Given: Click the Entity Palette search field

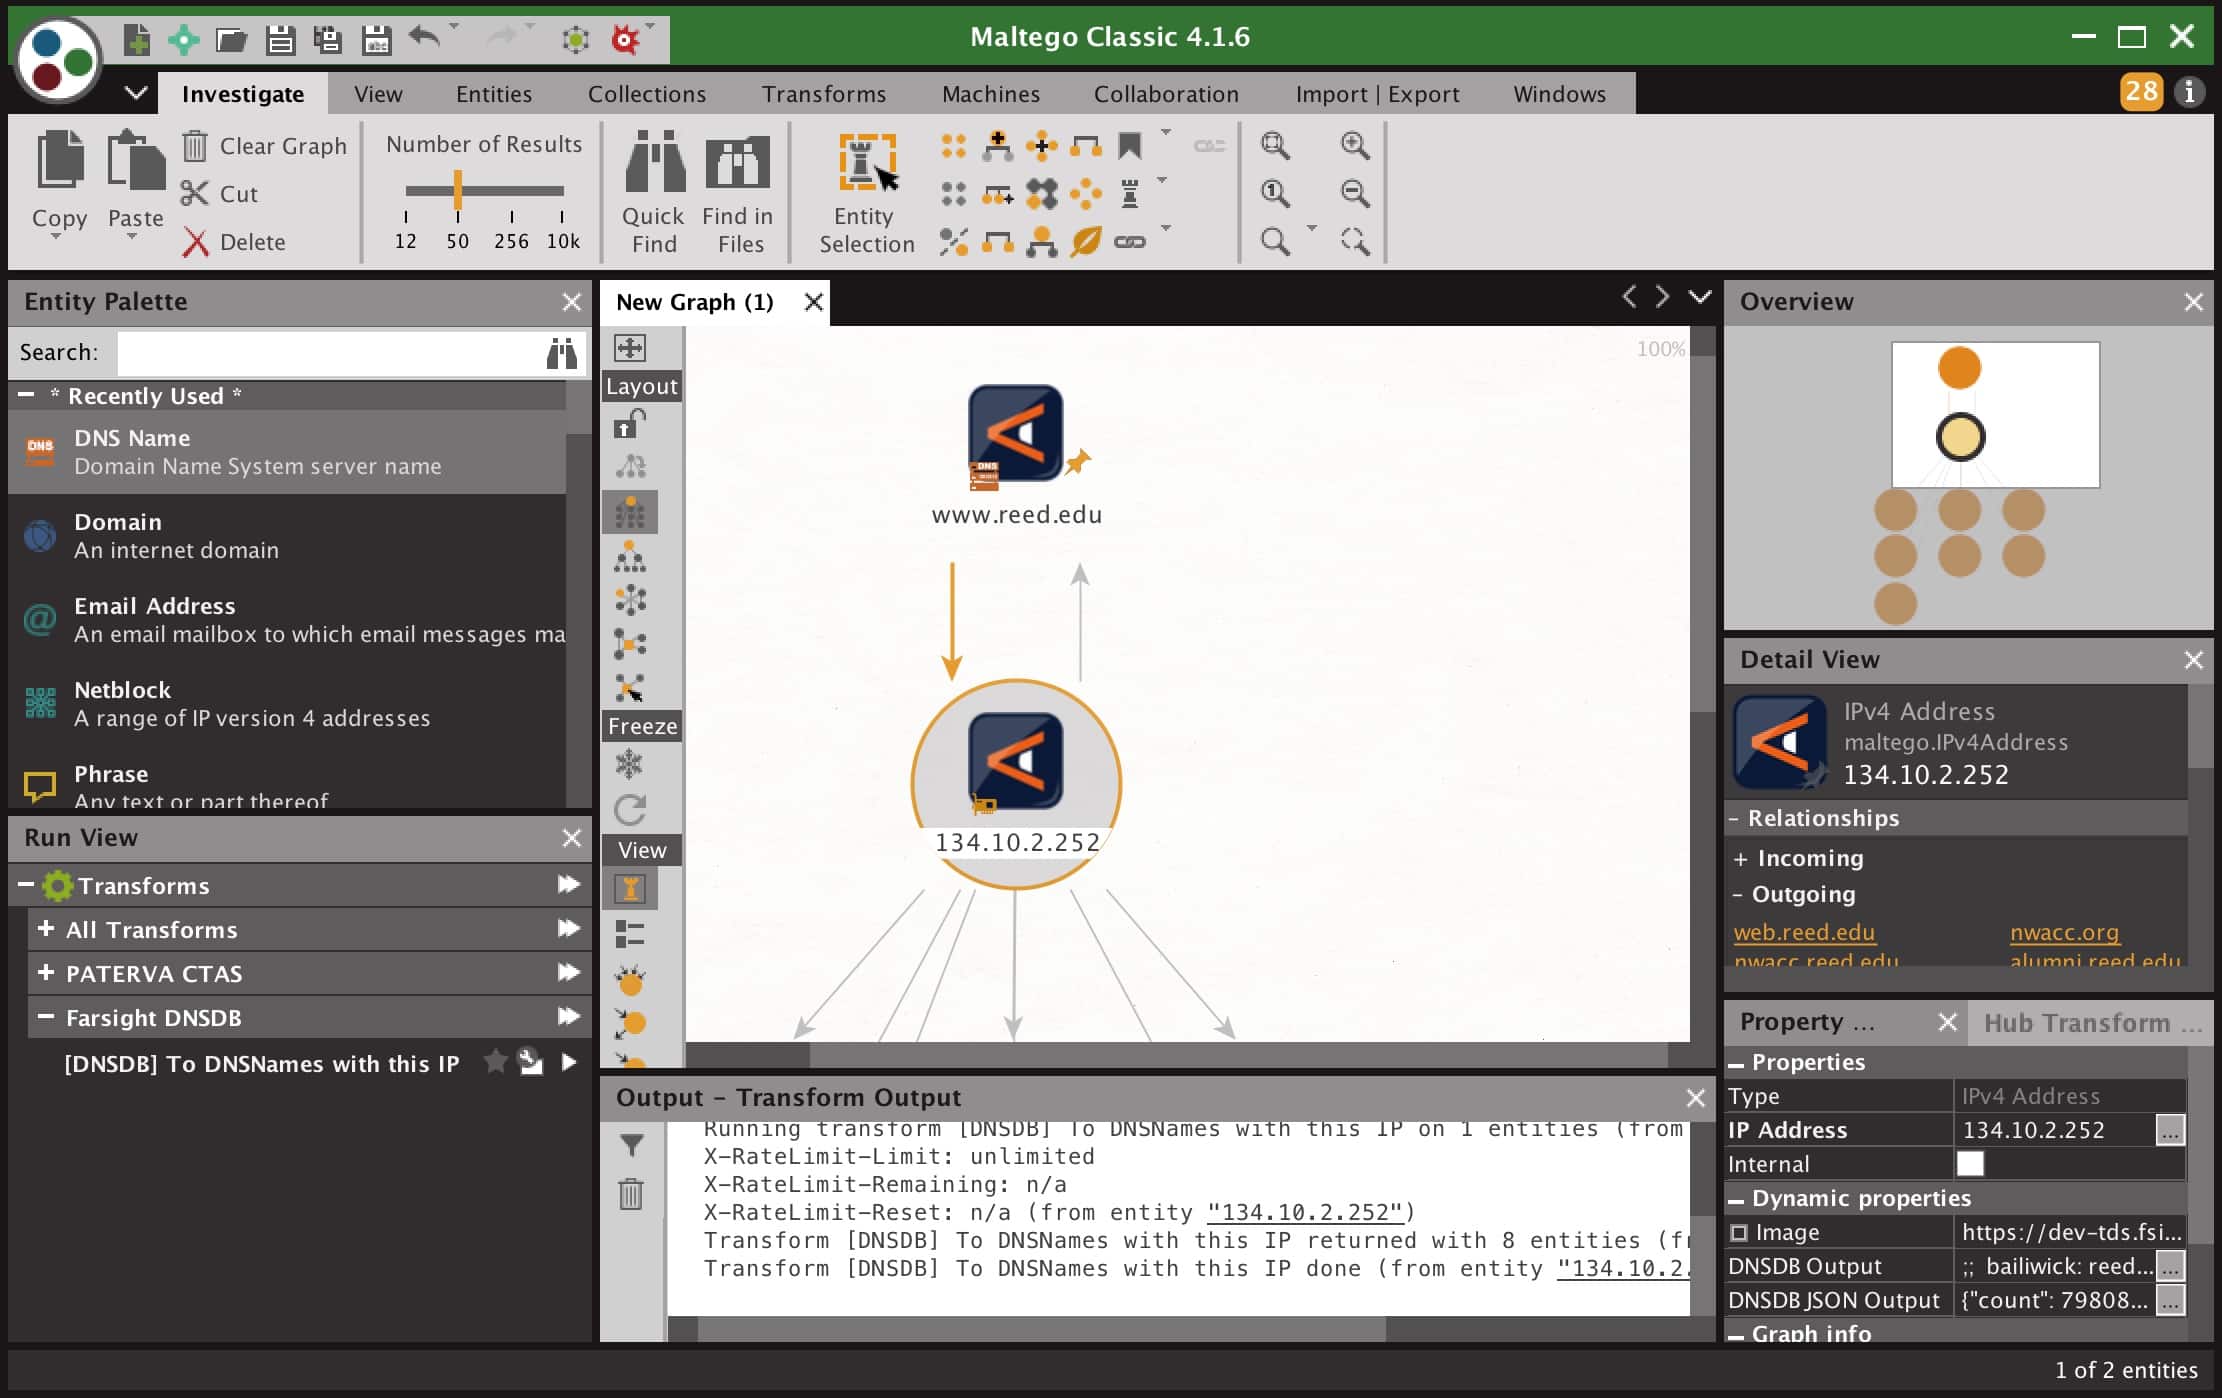Looking at the screenshot, I should [x=330, y=353].
